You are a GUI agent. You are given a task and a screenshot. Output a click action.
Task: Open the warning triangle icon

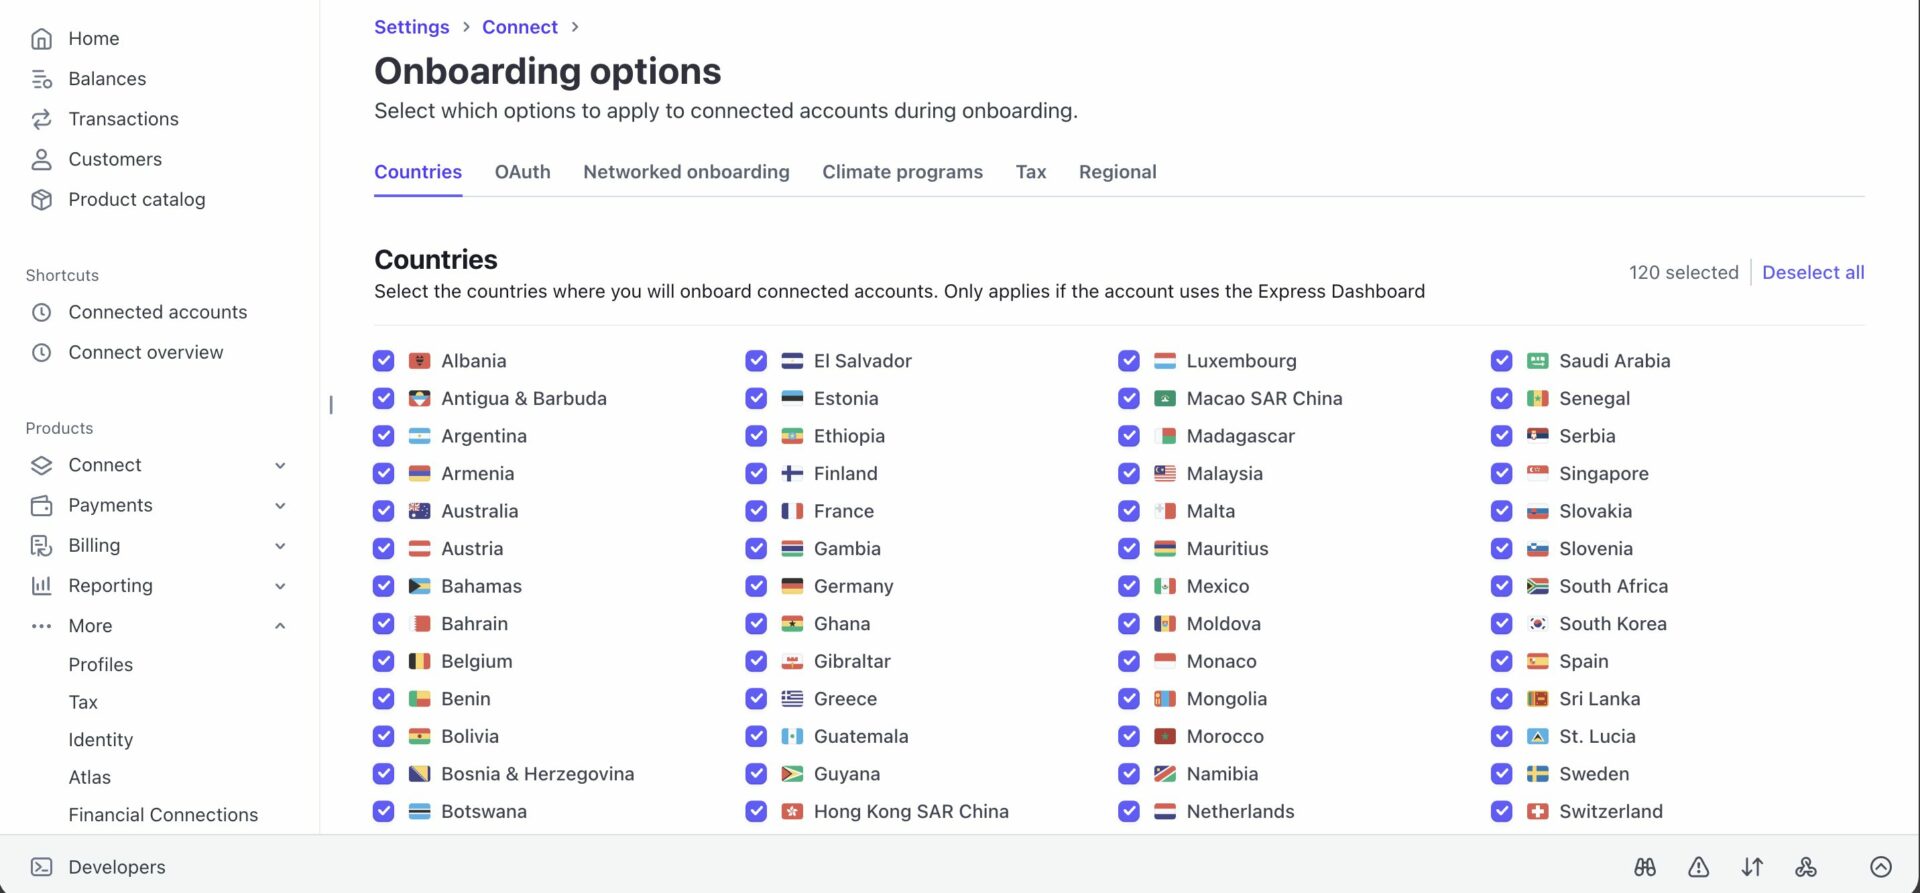1699,867
